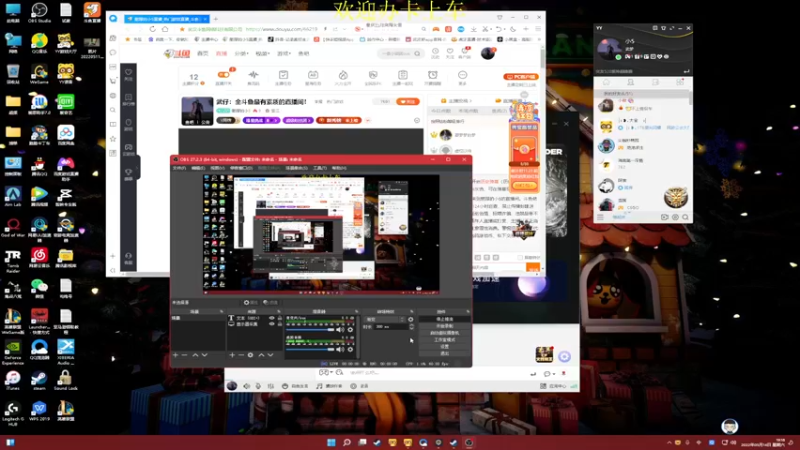
Task: Adjust first mixer track volume slider
Action: point(310,330)
